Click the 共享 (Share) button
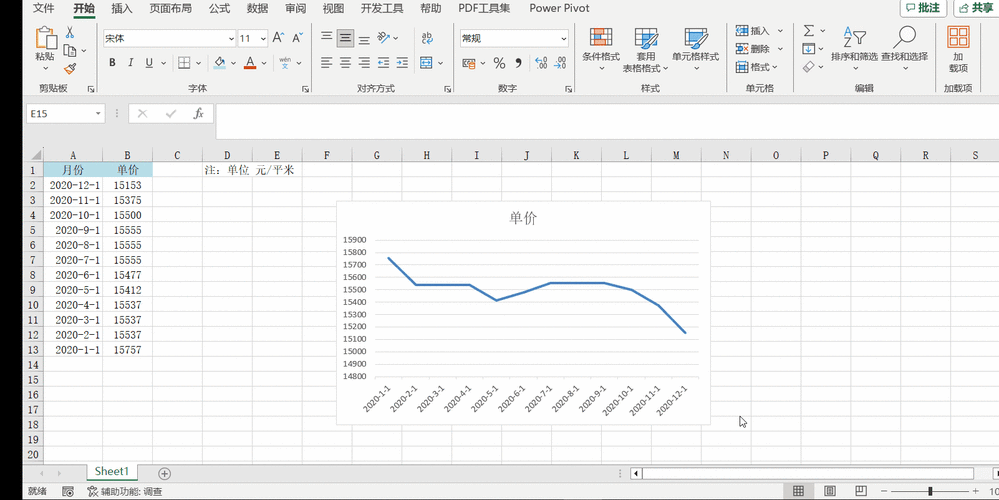This screenshot has width=999, height=500. click(x=975, y=8)
